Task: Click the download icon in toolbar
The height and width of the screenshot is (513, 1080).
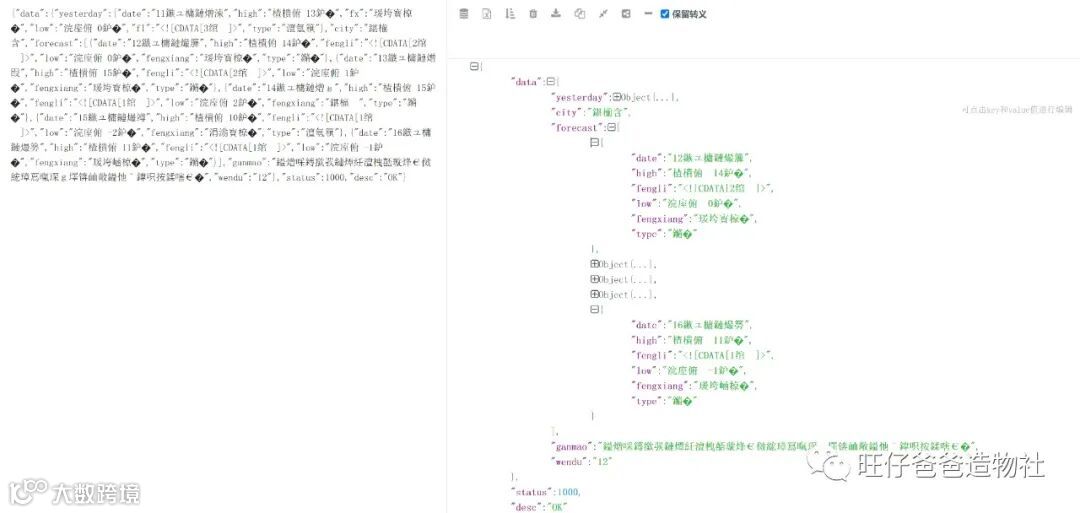Action: (x=556, y=14)
